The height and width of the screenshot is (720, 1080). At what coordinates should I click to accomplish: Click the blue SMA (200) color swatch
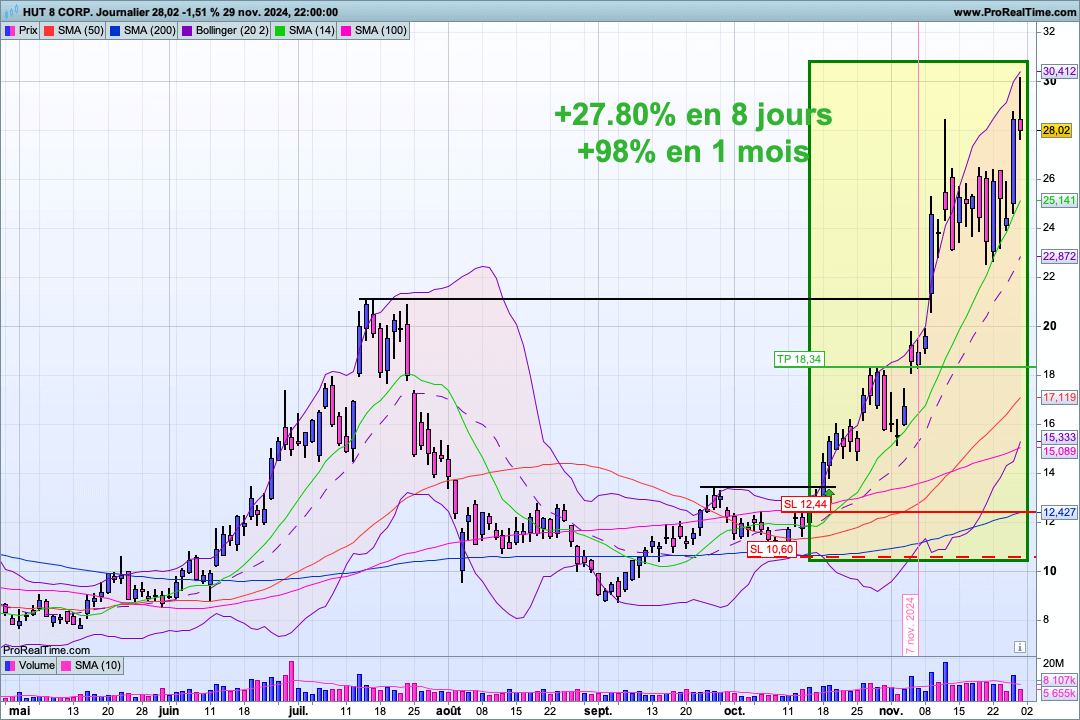point(115,30)
